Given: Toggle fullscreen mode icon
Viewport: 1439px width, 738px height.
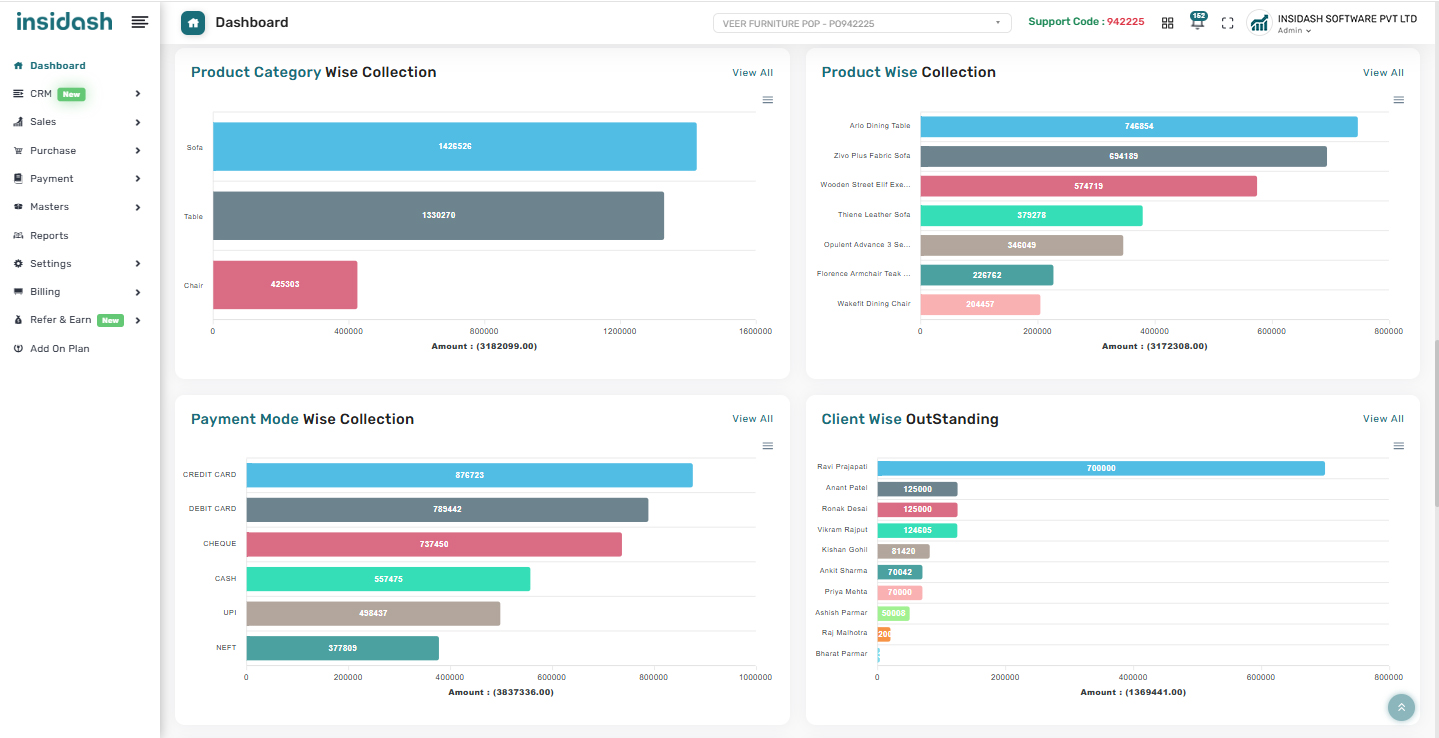Looking at the screenshot, I should pos(1228,23).
